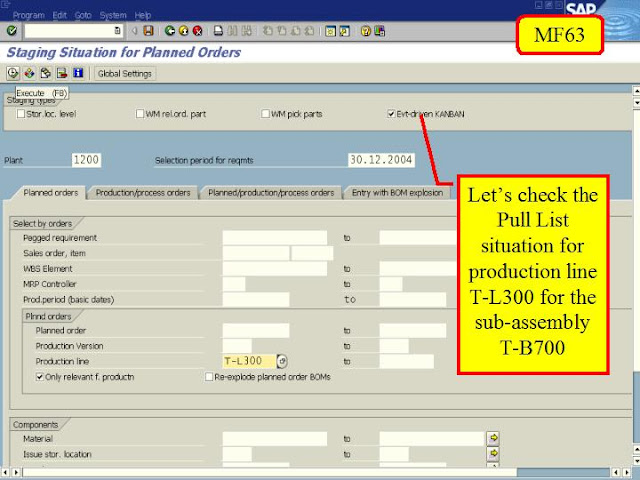This screenshot has width=640, height=480.
Task: Open the window menu icon at top-left
Action: pyautogui.click(x=5, y=4)
